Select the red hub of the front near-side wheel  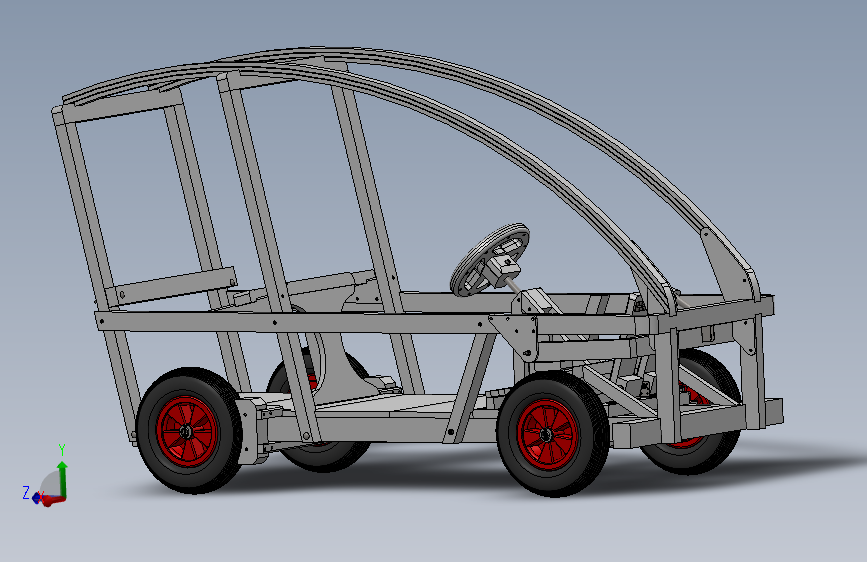tap(547, 435)
